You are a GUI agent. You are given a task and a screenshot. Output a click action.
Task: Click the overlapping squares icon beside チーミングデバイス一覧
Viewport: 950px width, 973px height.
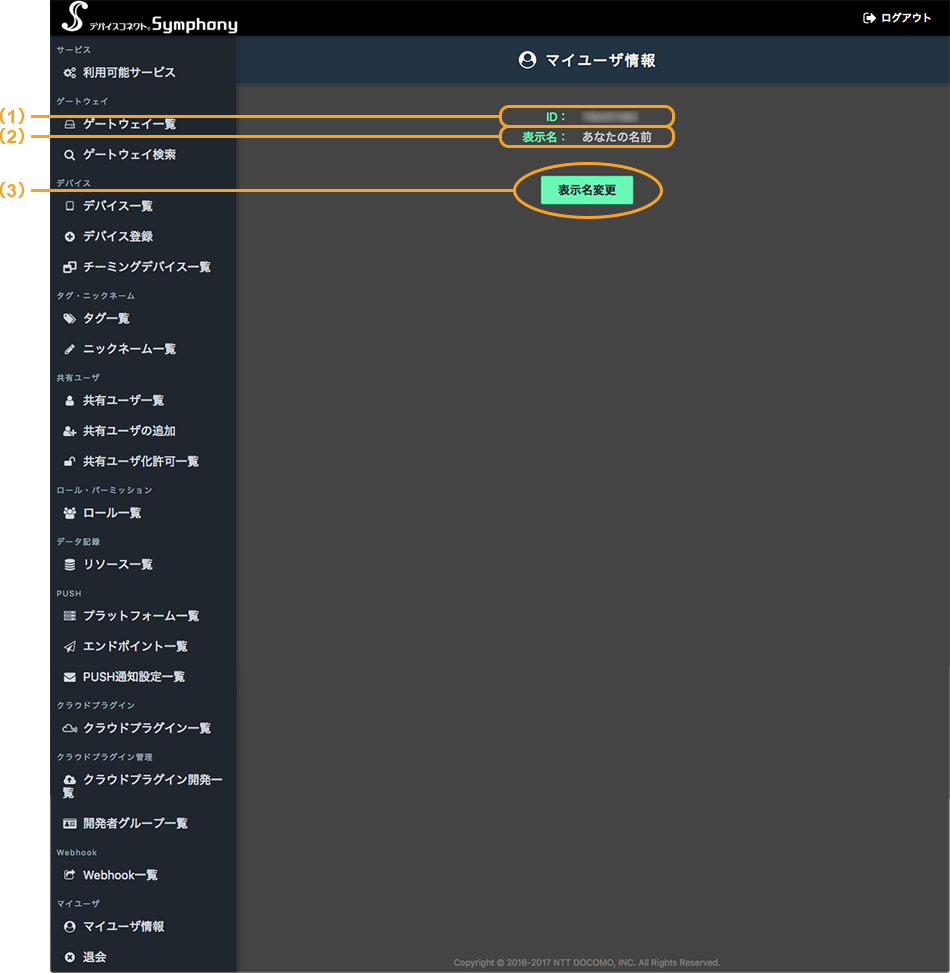click(x=69, y=267)
